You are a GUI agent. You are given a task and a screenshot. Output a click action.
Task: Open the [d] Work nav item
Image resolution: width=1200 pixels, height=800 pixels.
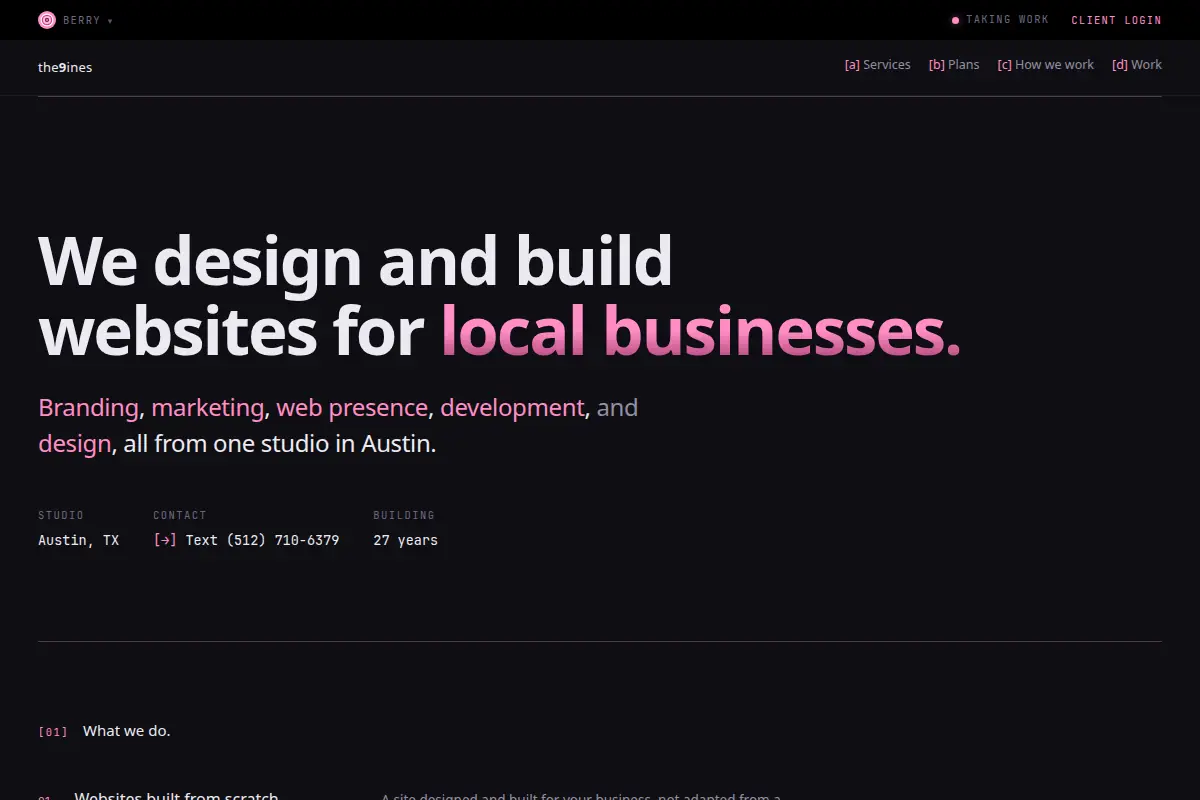1136,65
